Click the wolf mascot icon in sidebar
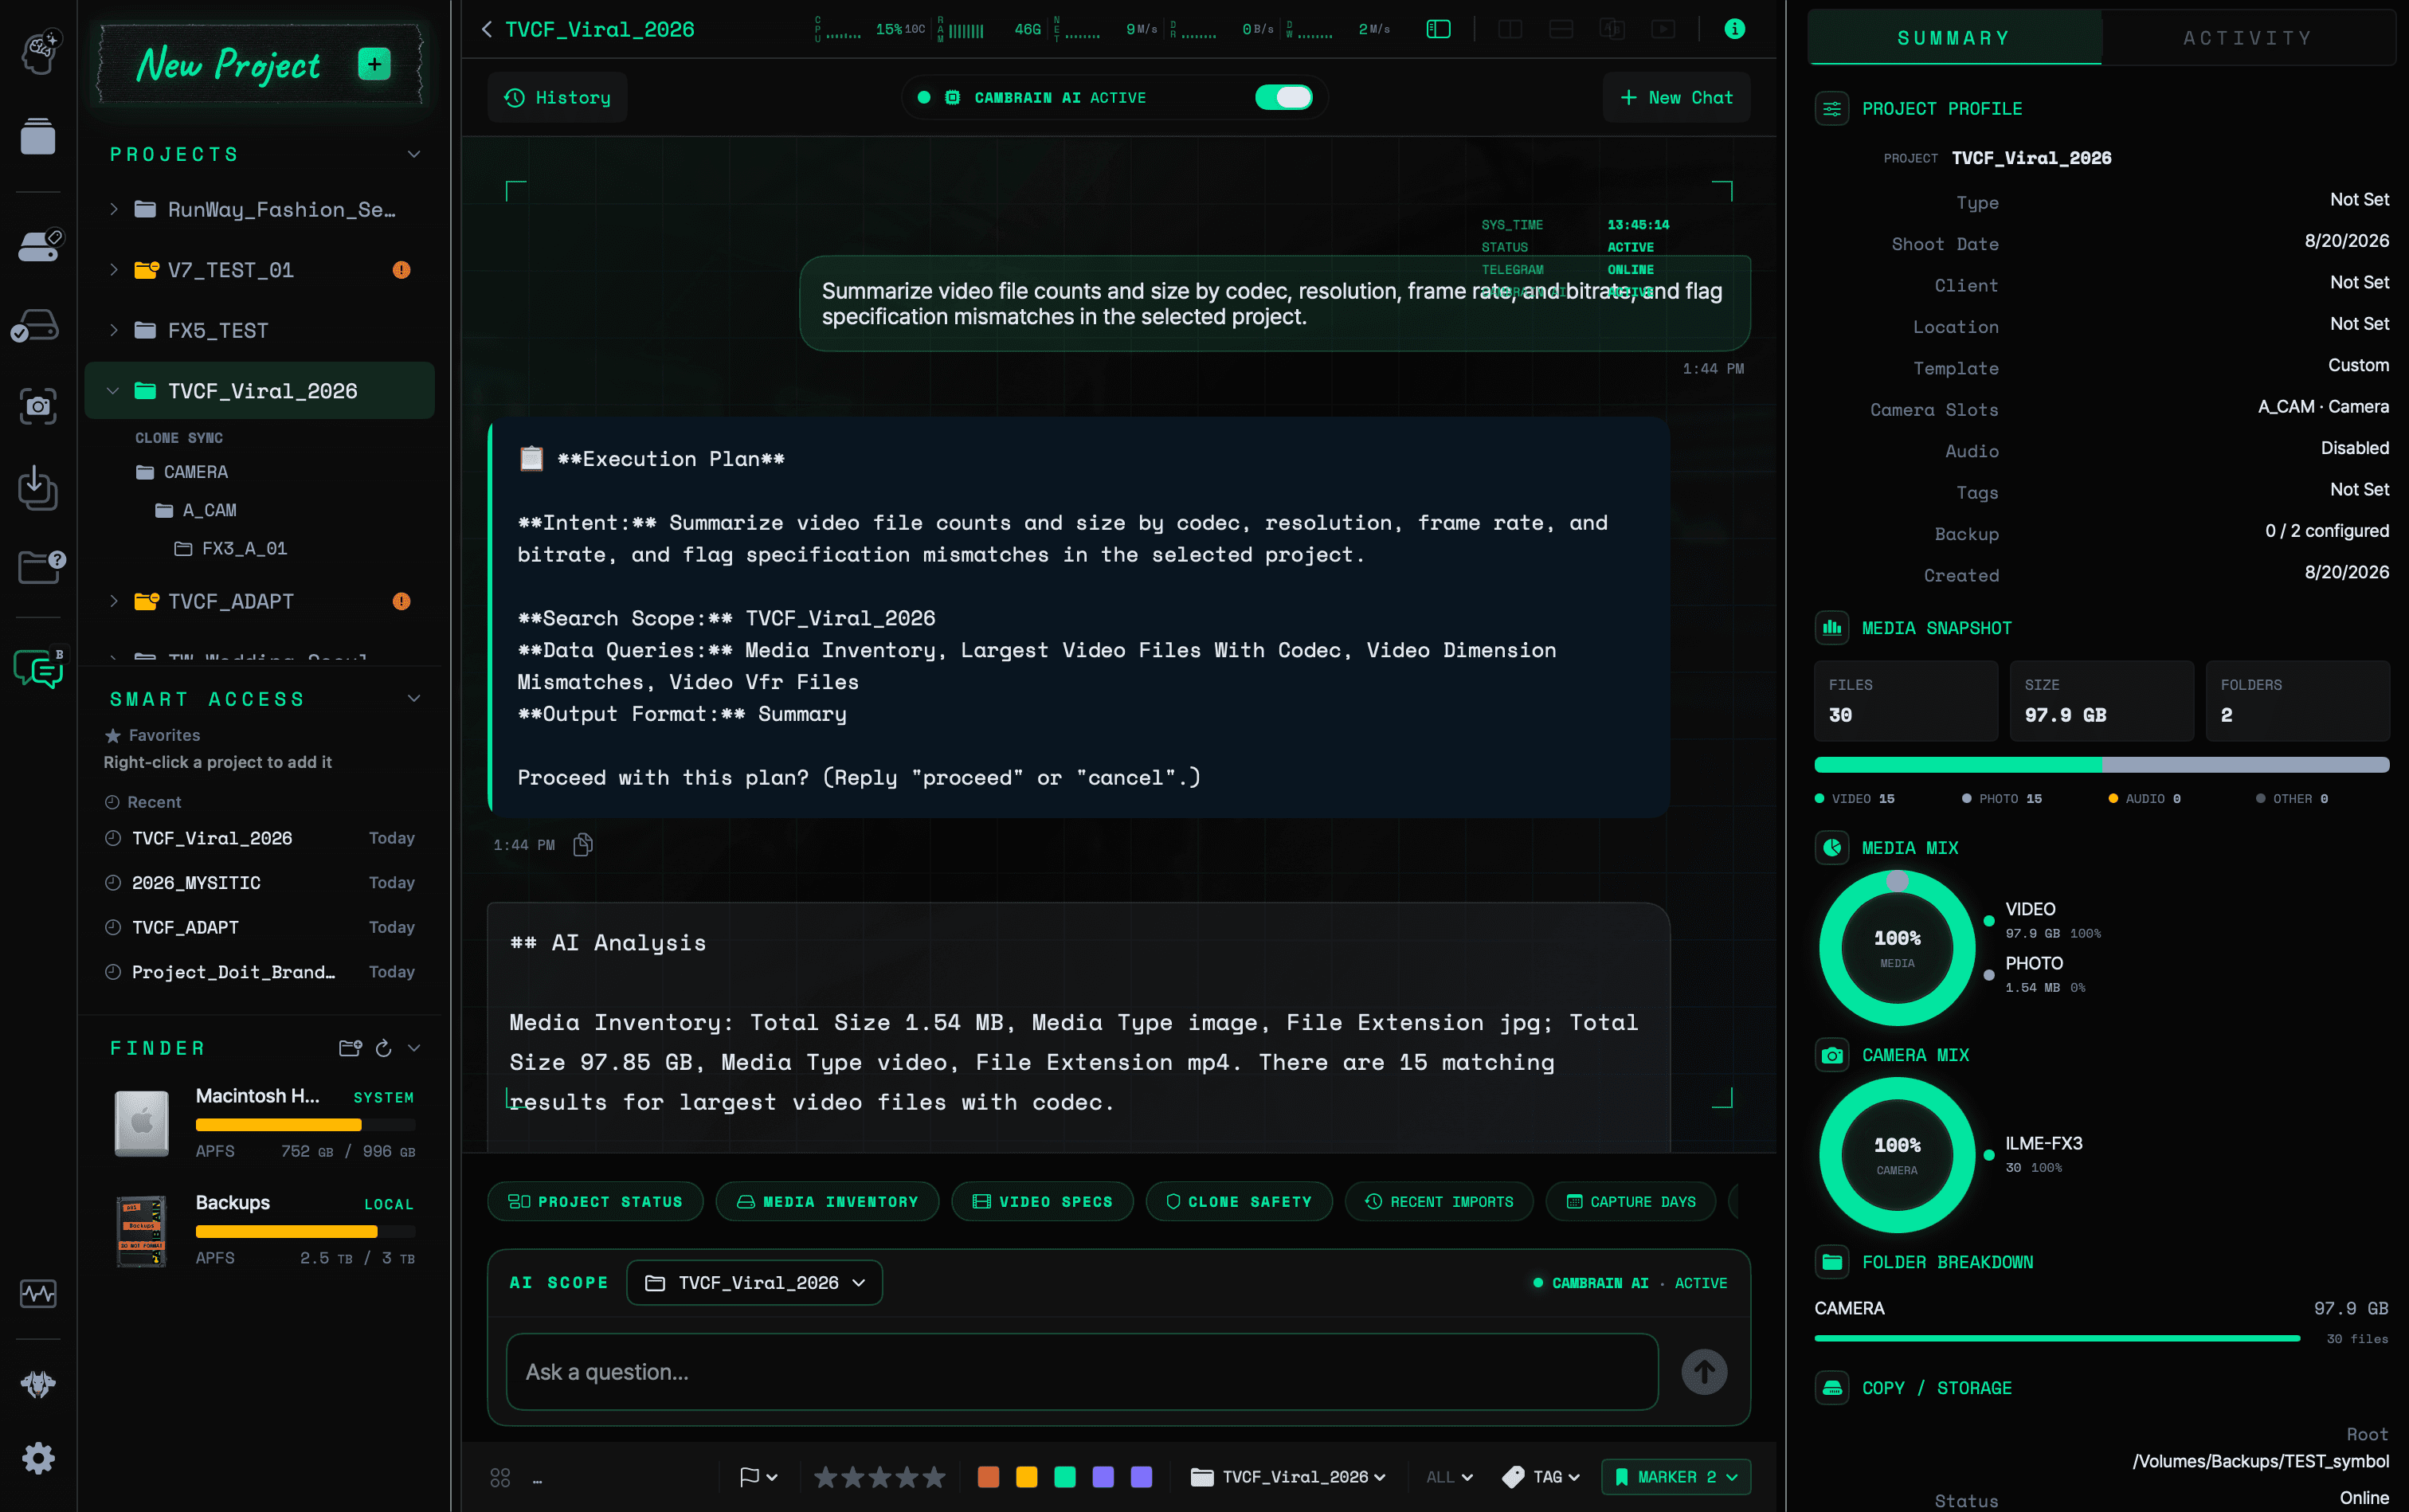The image size is (2409, 1512). [38, 1384]
